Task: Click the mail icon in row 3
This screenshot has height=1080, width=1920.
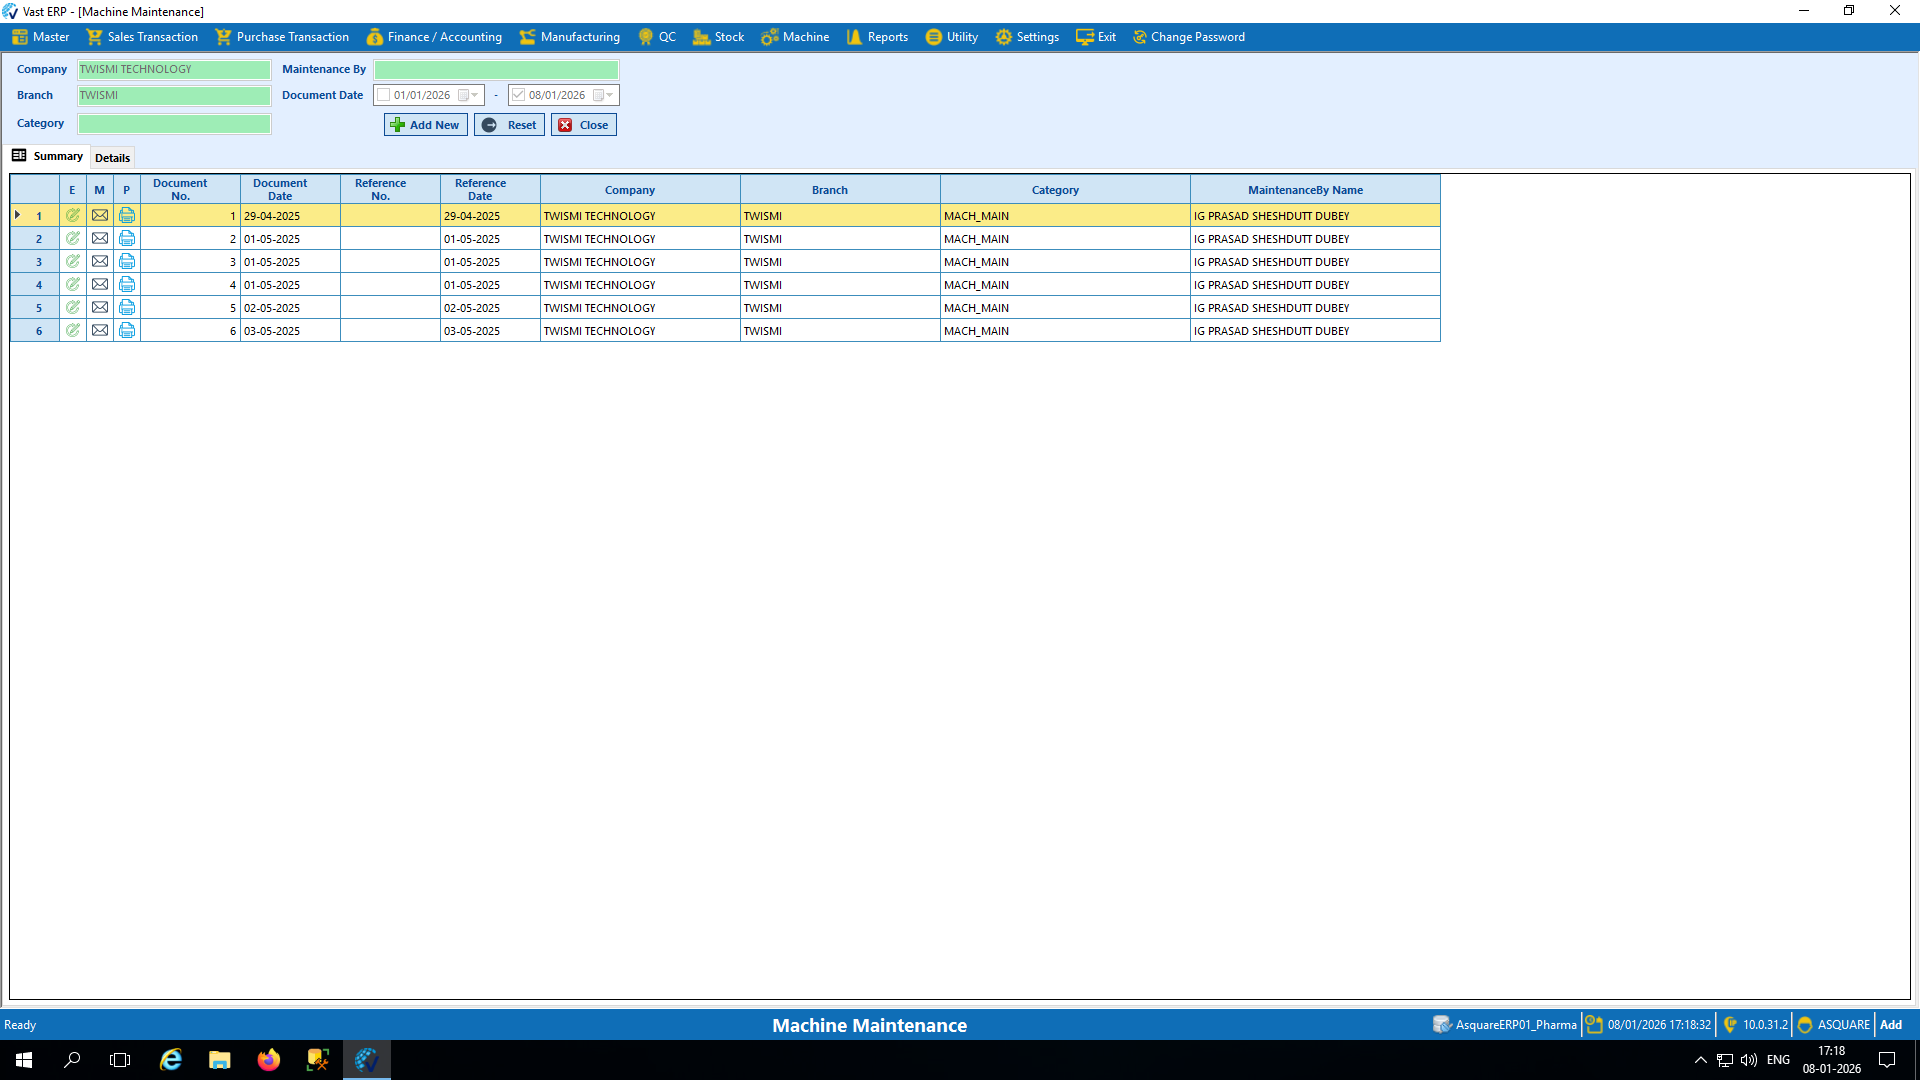Action: pyautogui.click(x=100, y=262)
